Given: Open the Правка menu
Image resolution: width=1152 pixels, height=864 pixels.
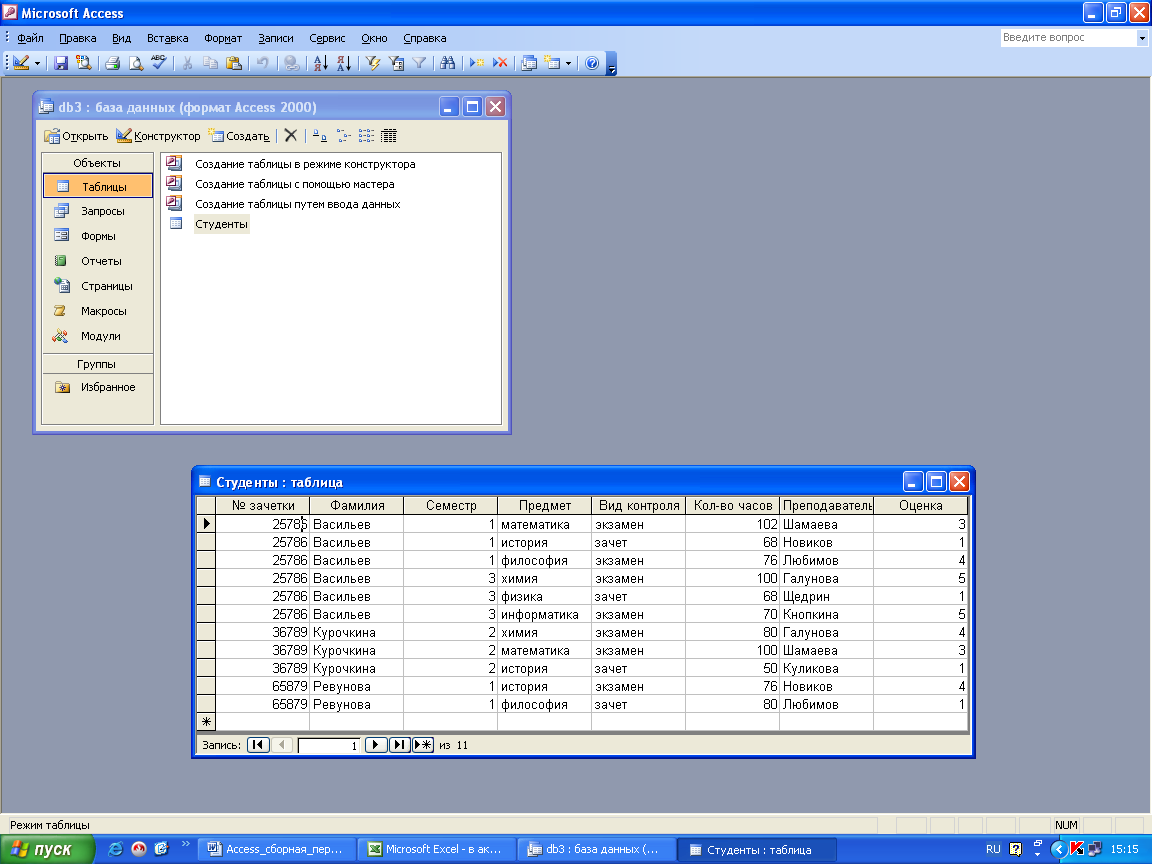Looking at the screenshot, I should coord(78,38).
